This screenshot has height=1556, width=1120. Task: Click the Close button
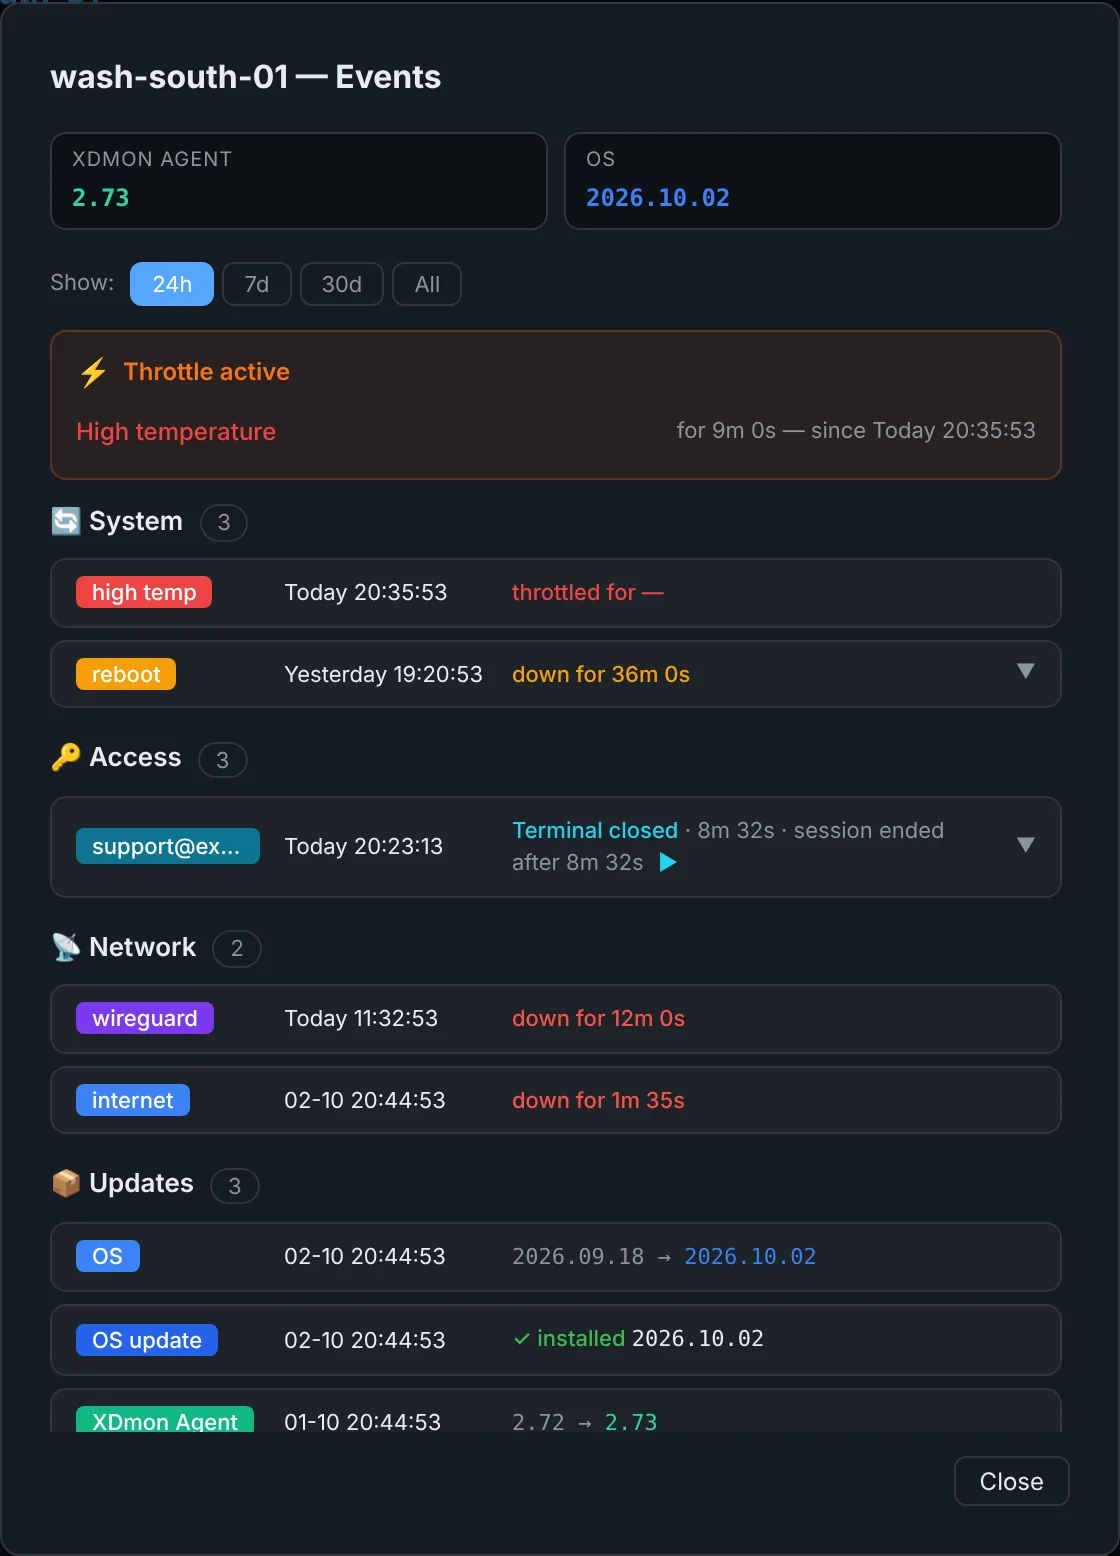point(1011,1481)
